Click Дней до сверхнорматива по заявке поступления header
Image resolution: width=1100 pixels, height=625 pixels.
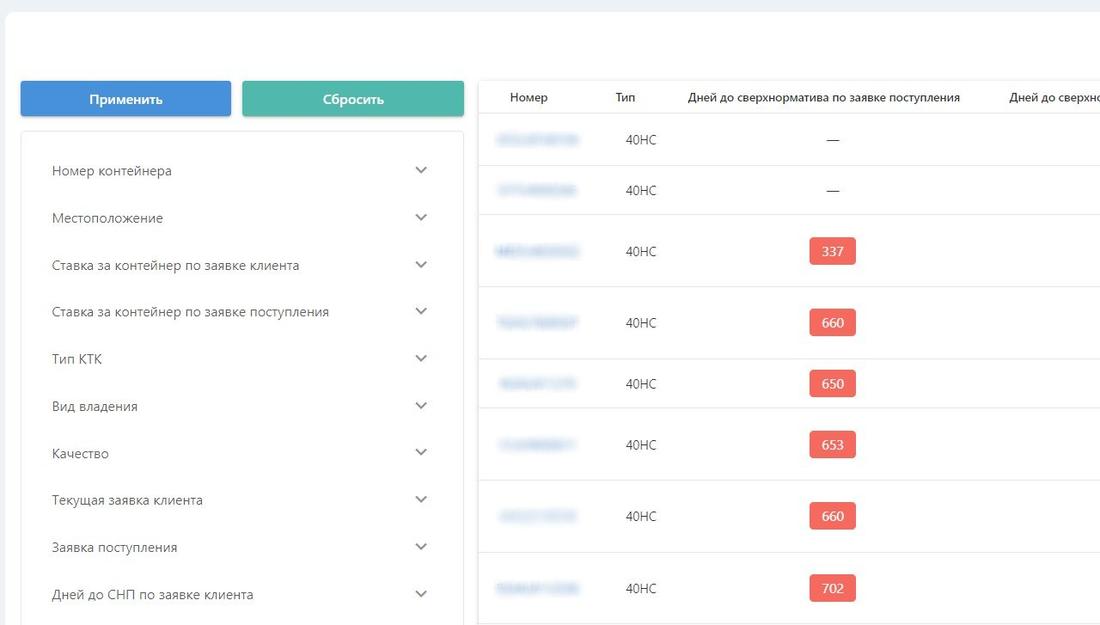click(824, 98)
